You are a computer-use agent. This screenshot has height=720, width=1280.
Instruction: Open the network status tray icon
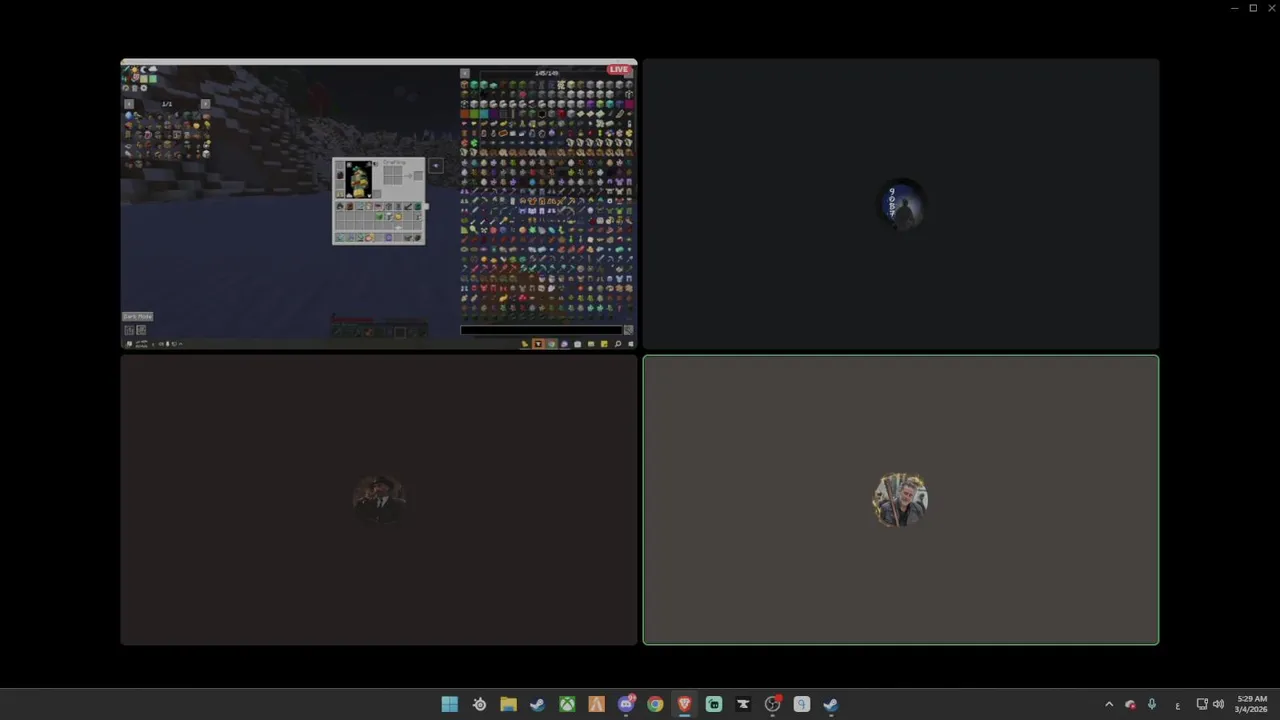(1202, 704)
